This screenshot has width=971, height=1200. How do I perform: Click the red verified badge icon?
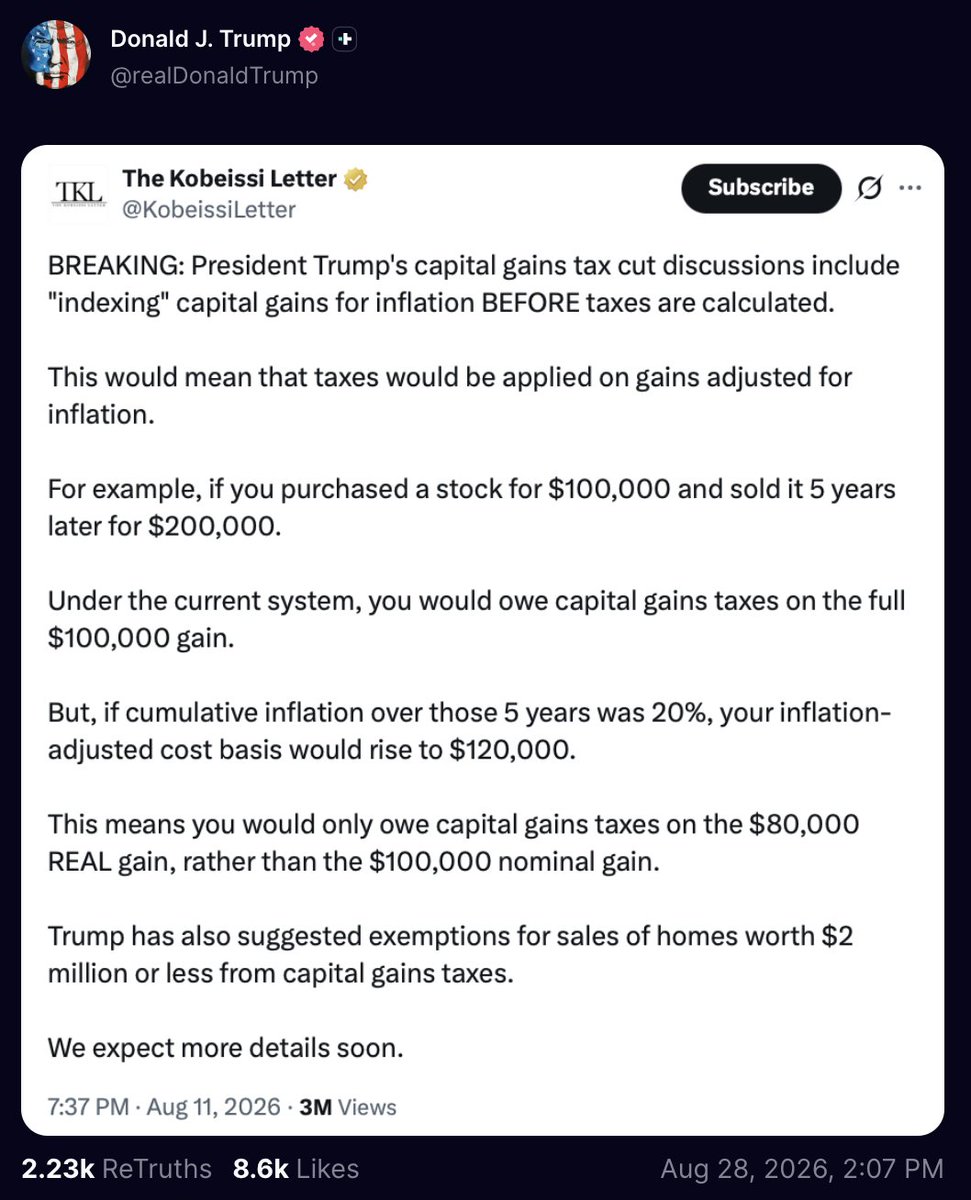[313, 40]
